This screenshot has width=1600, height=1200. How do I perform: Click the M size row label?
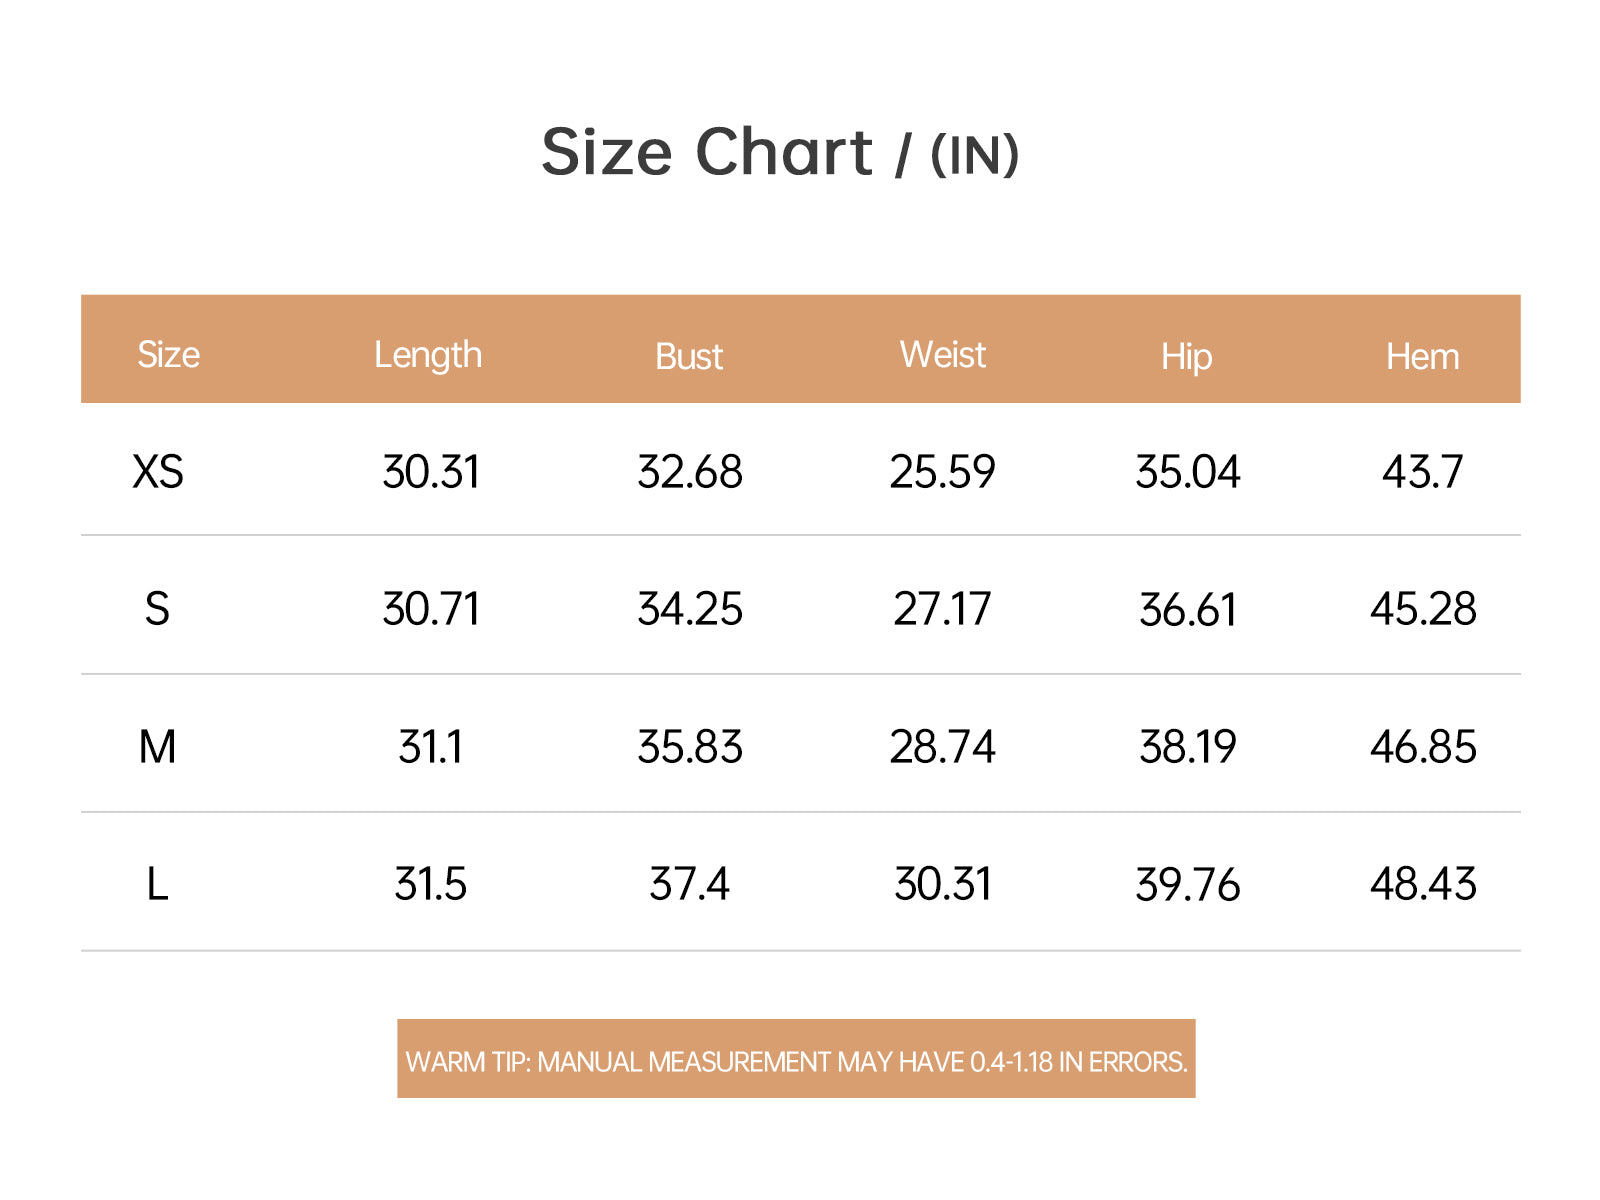[x=157, y=747]
